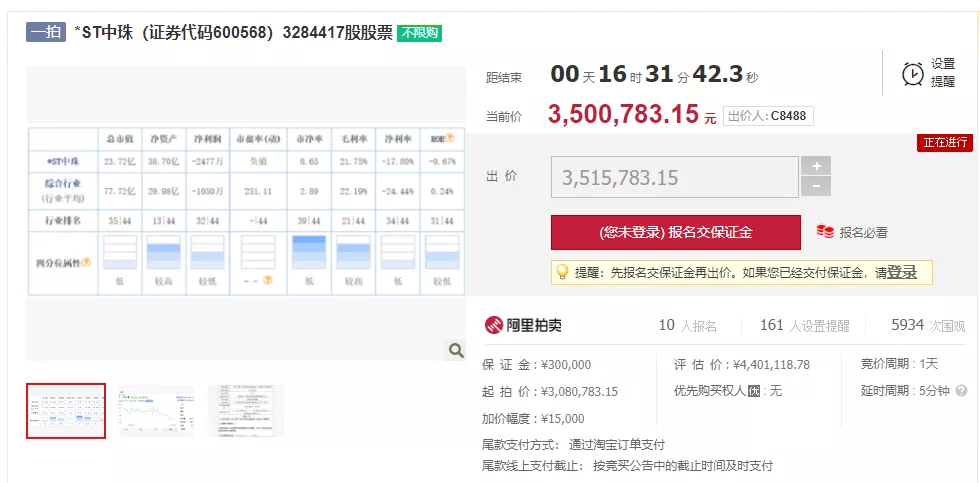The height and width of the screenshot is (483, 980).
Task: Click 报名交保证金 red button
Action: click(676, 232)
